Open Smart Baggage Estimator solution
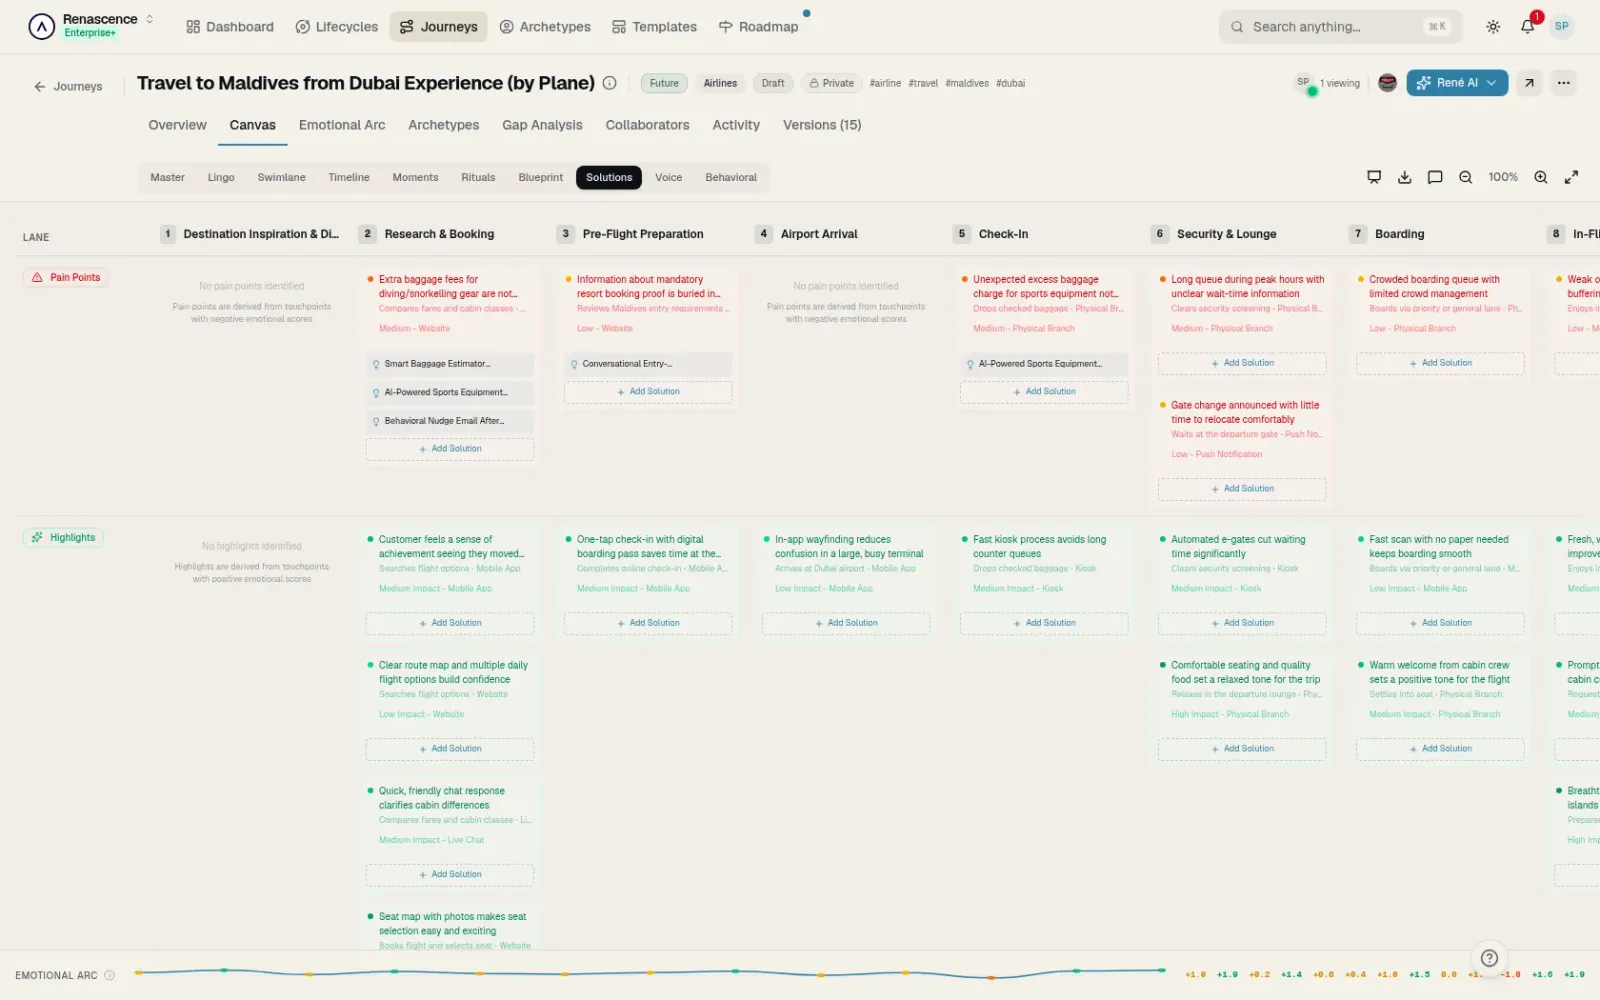Image resolution: width=1600 pixels, height=1000 pixels. (450, 364)
